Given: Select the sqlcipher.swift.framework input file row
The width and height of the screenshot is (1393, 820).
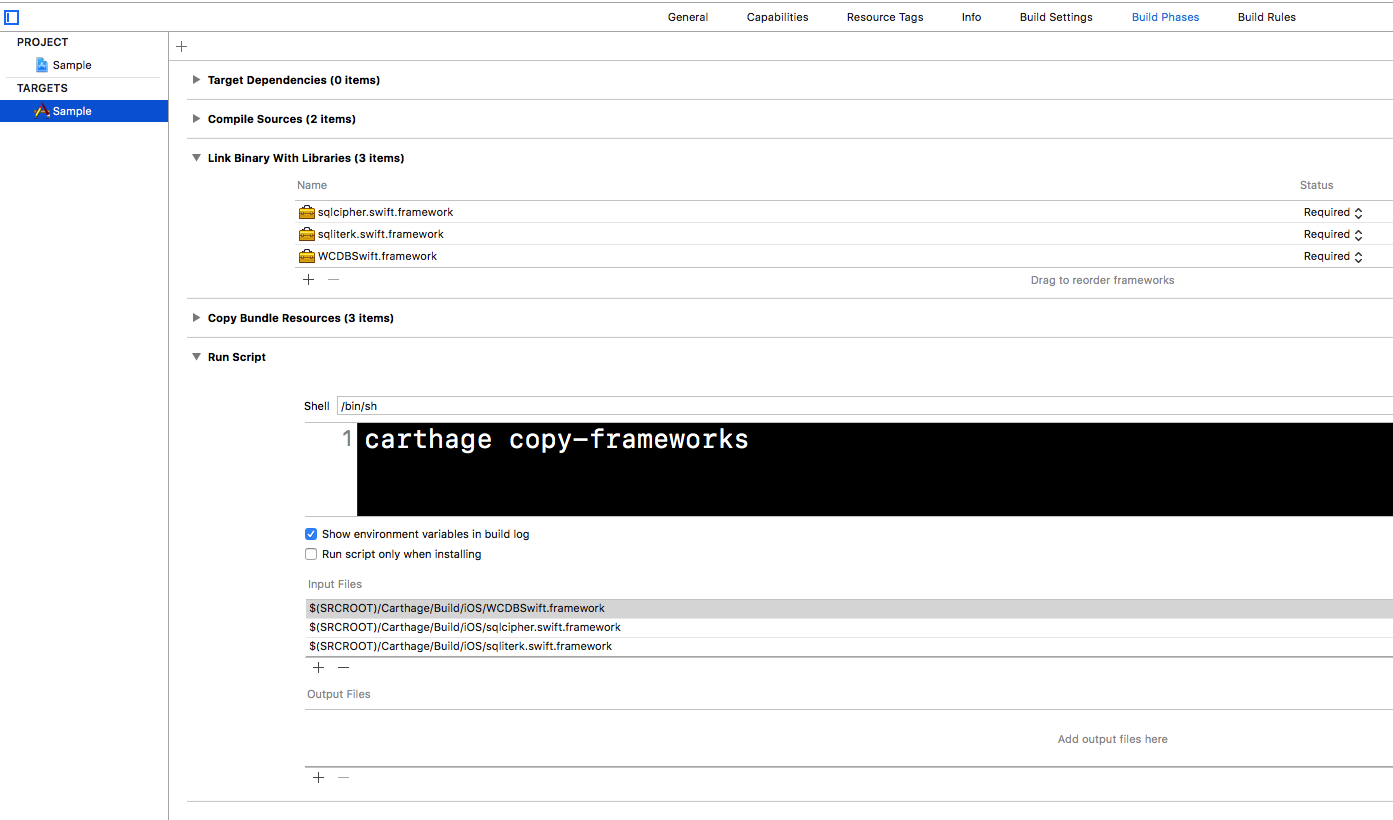Looking at the screenshot, I should pos(465,627).
